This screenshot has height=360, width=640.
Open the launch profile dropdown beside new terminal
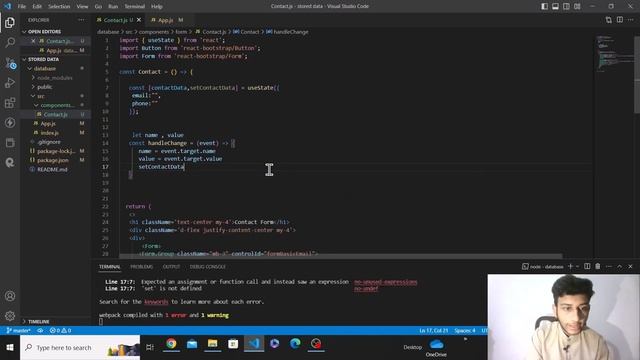click(577, 267)
